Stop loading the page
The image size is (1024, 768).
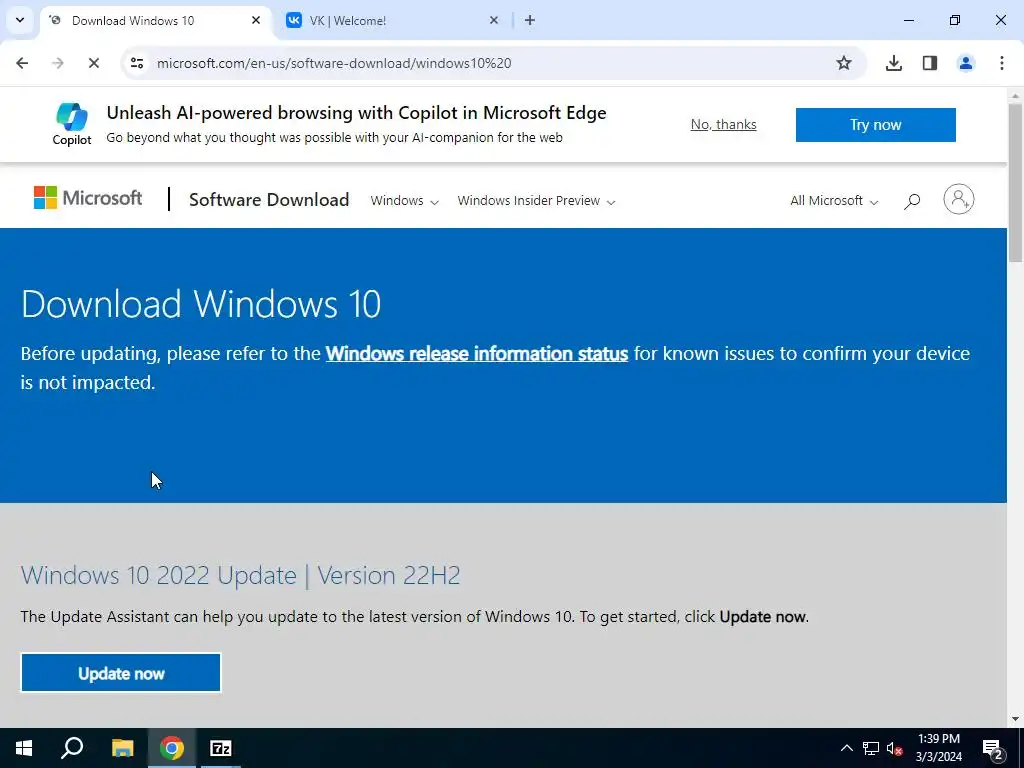[93, 63]
